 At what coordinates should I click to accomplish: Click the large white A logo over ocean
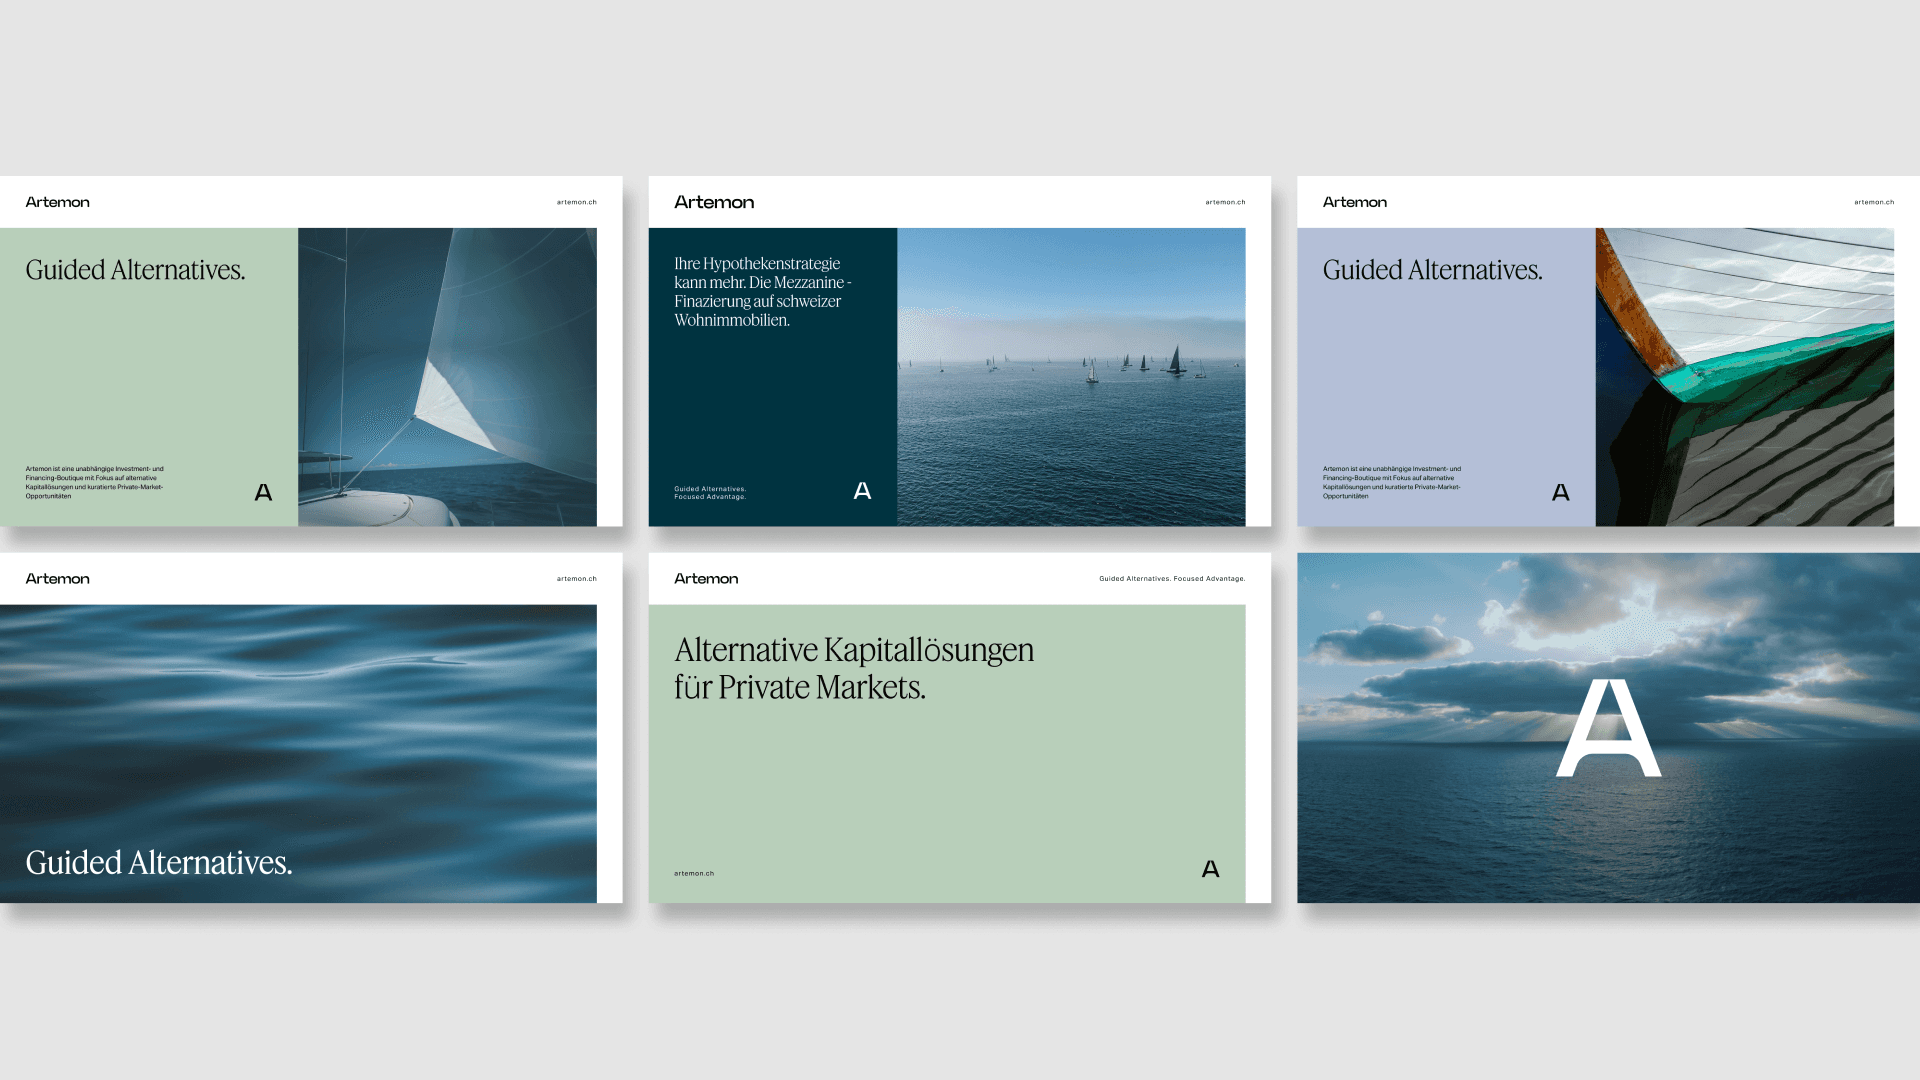[1608, 728]
